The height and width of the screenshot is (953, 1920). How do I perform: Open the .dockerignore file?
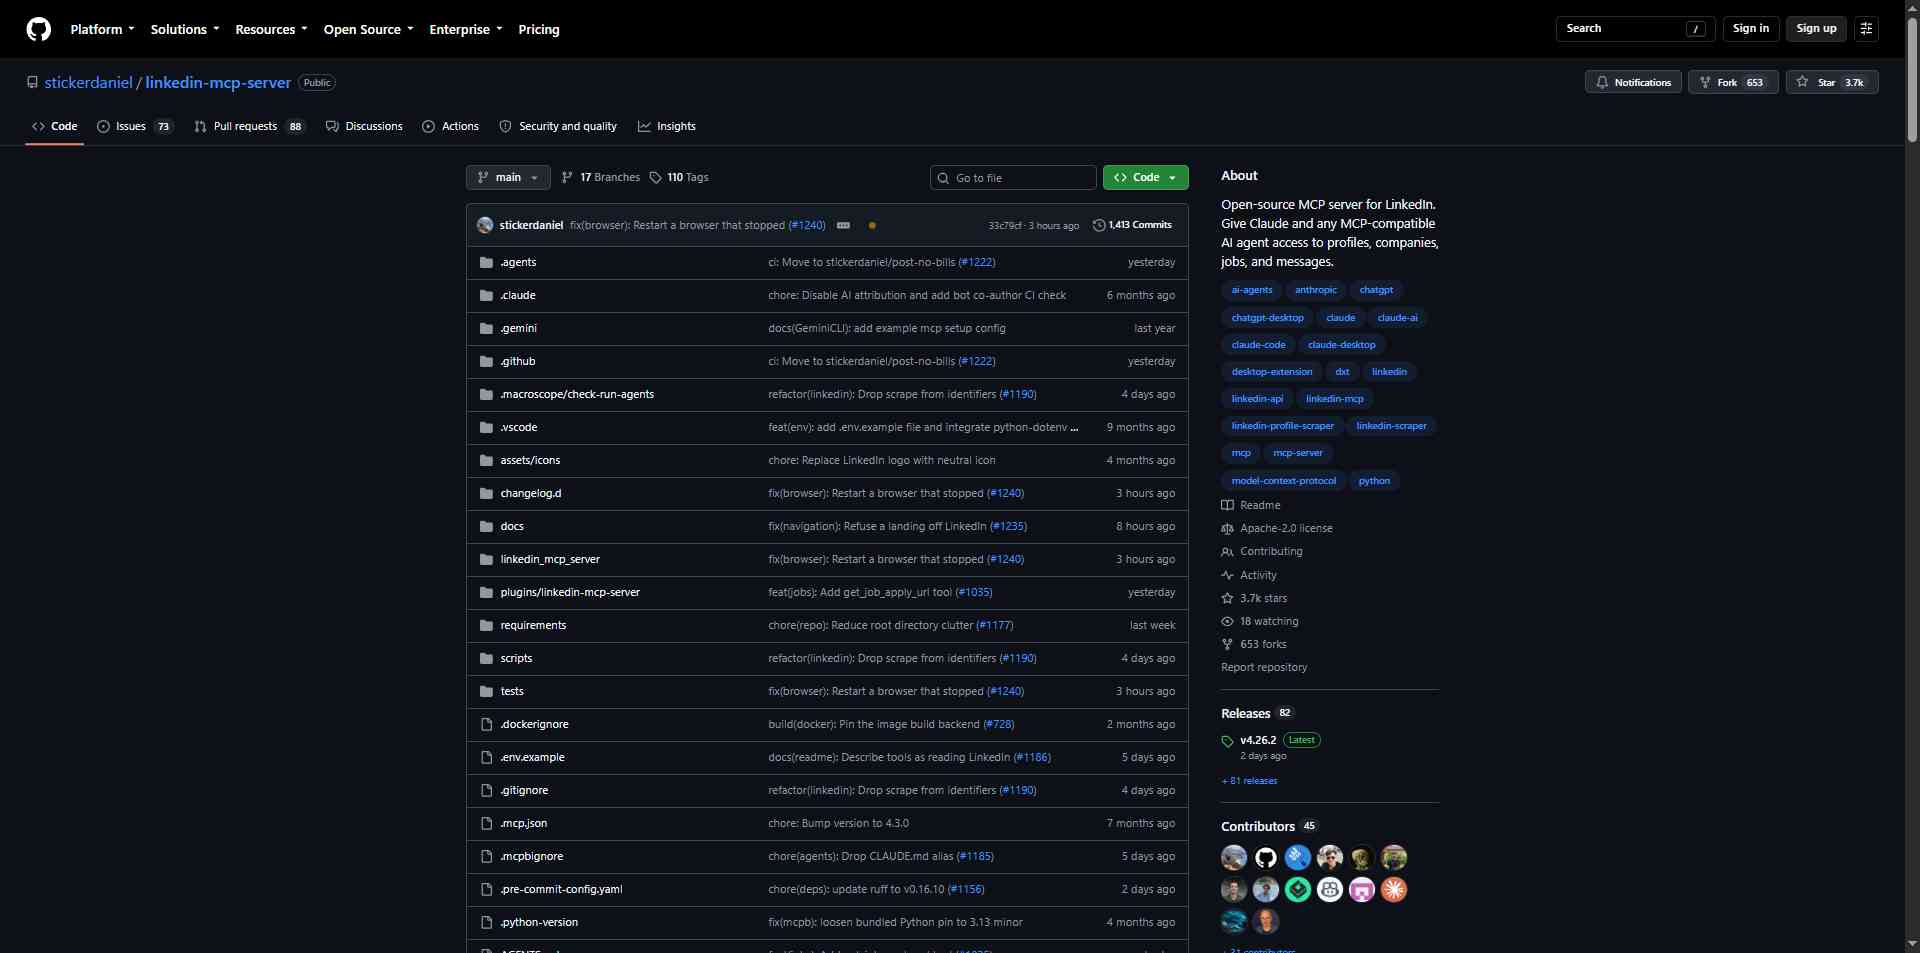pos(534,724)
